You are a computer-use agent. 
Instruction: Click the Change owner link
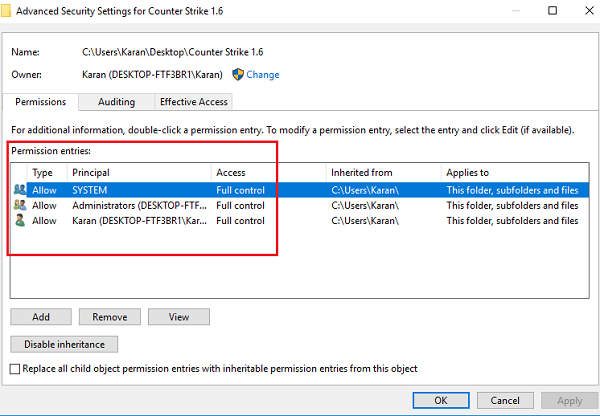coord(263,74)
